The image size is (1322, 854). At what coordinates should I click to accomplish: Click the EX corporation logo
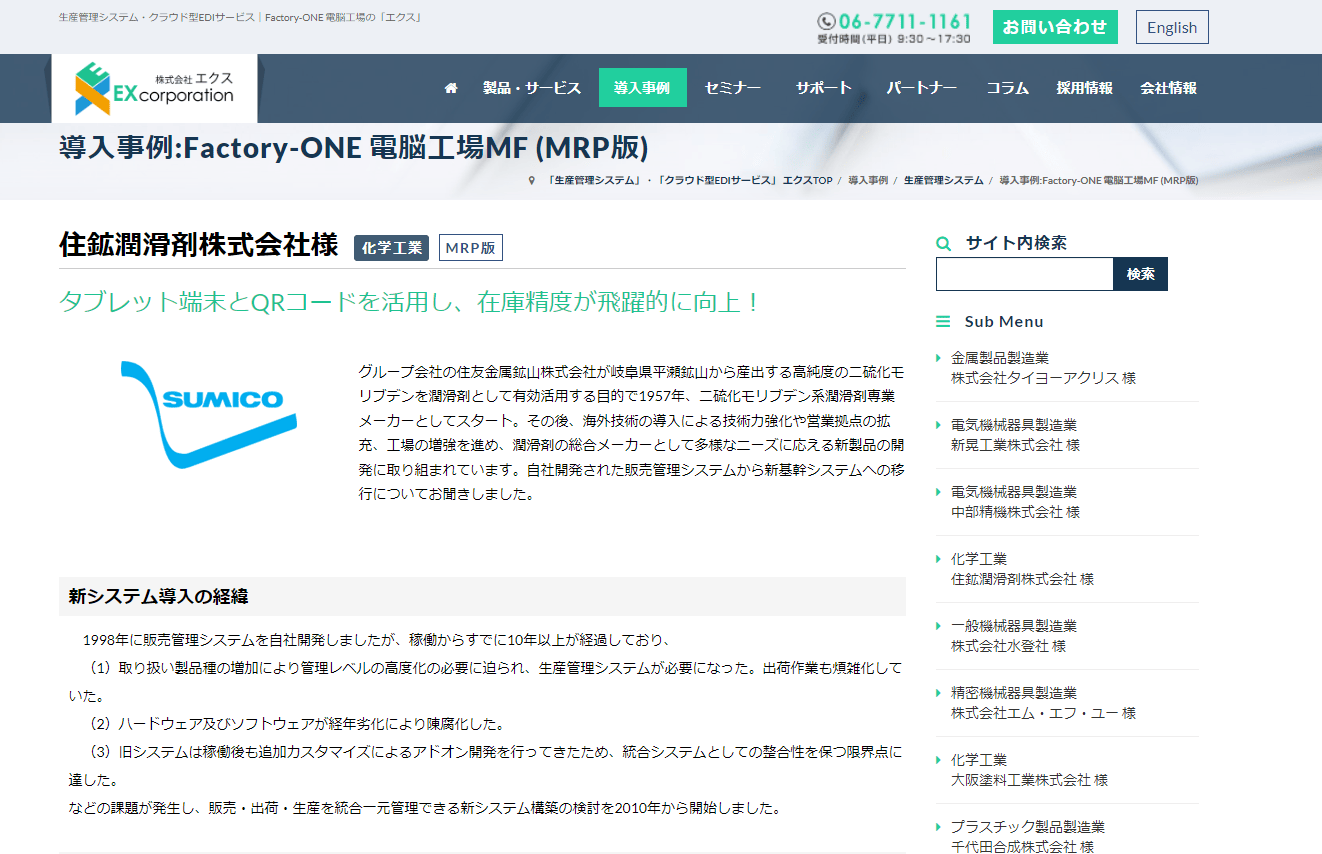154,88
